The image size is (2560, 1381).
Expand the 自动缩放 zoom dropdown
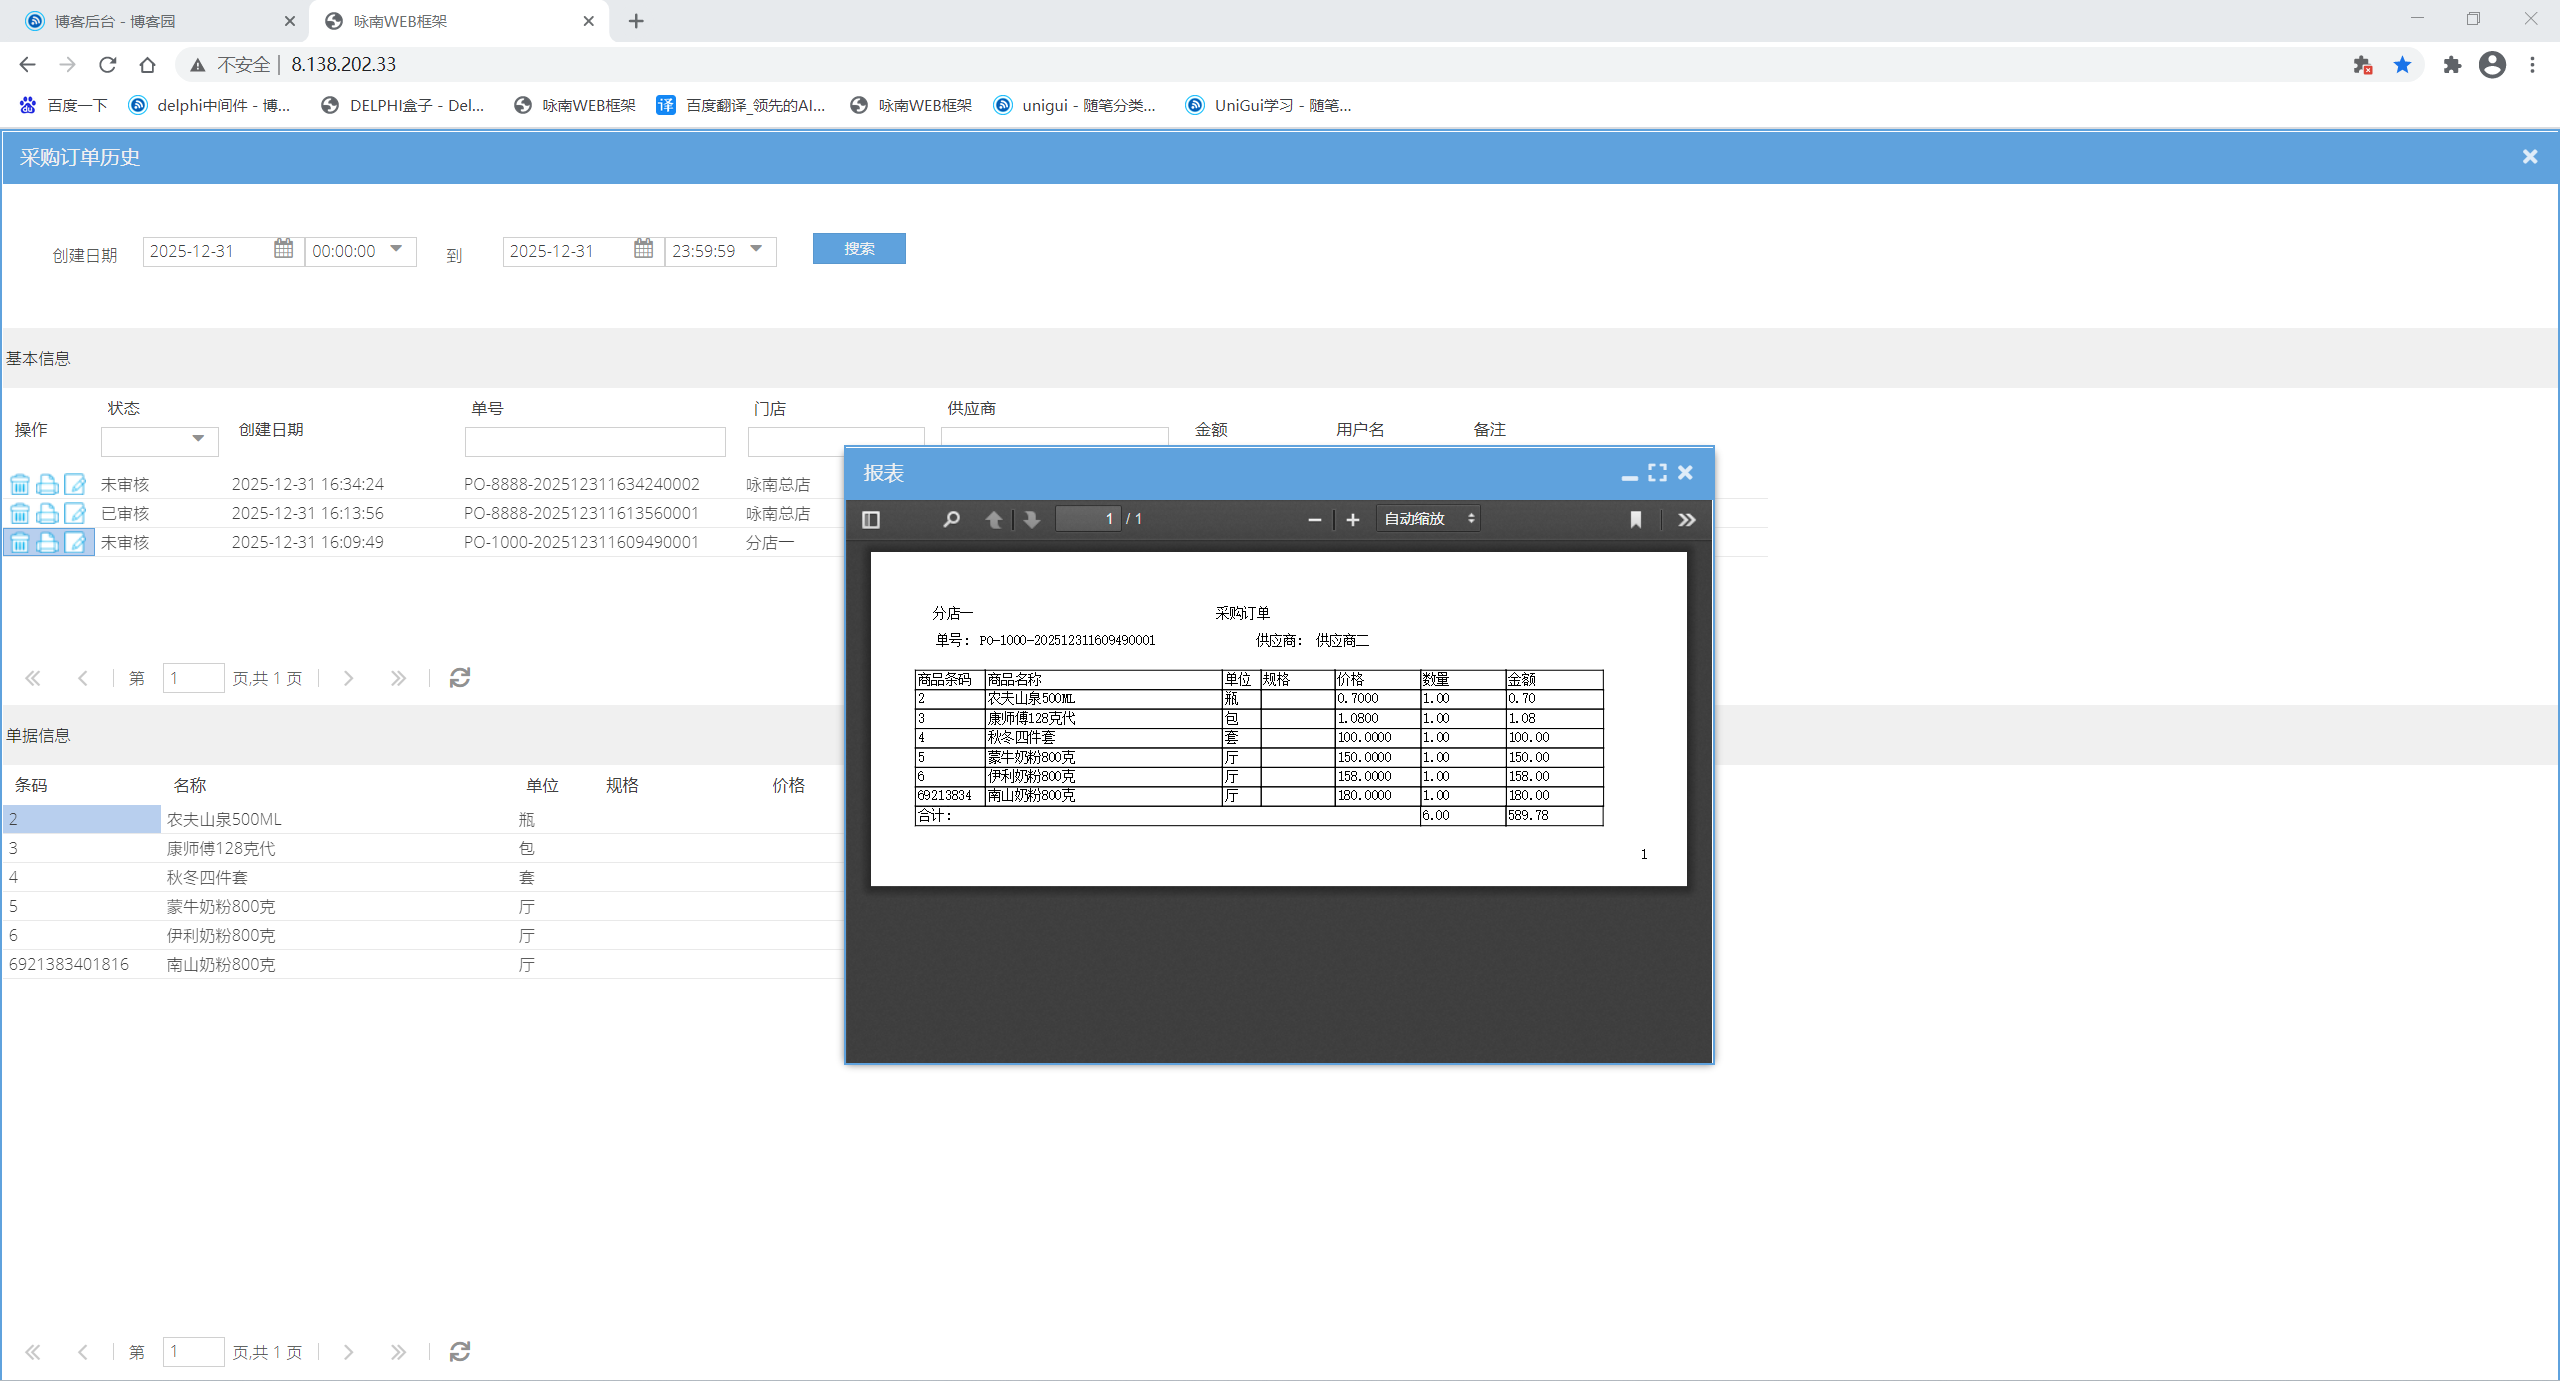(x=1428, y=519)
